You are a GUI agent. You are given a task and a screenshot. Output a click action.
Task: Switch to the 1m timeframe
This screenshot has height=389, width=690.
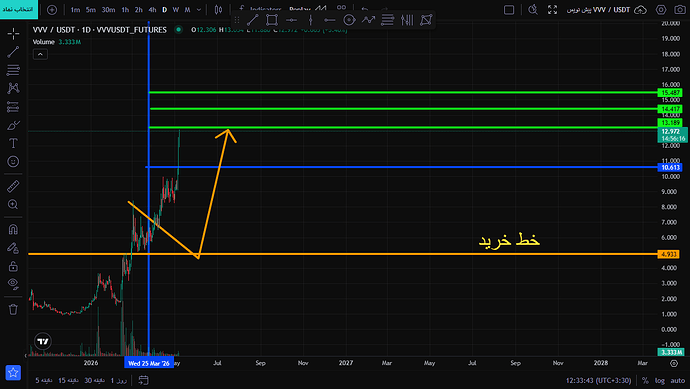[x=75, y=10]
